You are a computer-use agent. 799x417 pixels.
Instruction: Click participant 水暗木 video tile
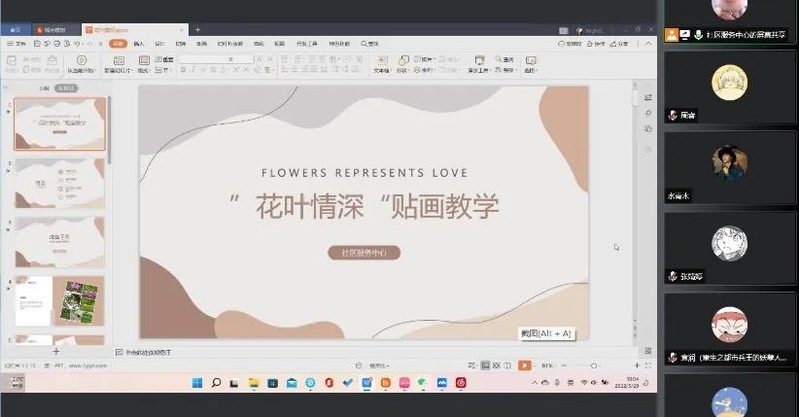(729, 168)
